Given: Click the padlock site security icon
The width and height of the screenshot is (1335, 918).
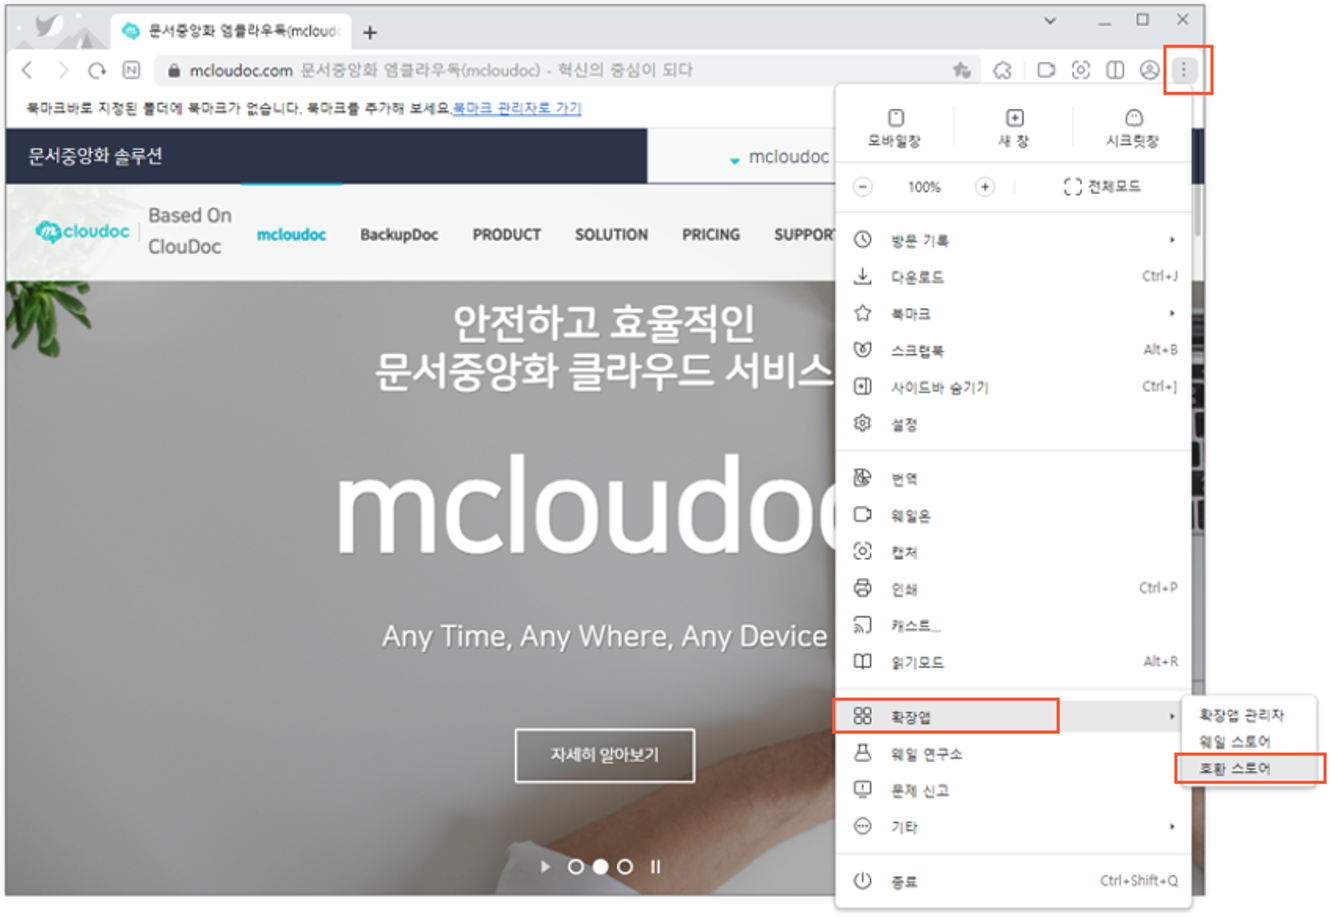Looking at the screenshot, I should pos(174,71).
